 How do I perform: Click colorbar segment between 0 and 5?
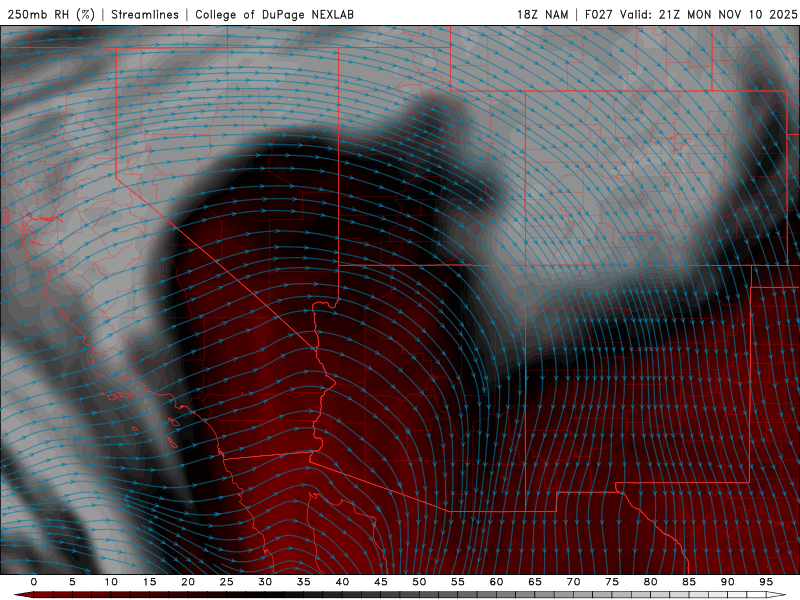[53, 595]
